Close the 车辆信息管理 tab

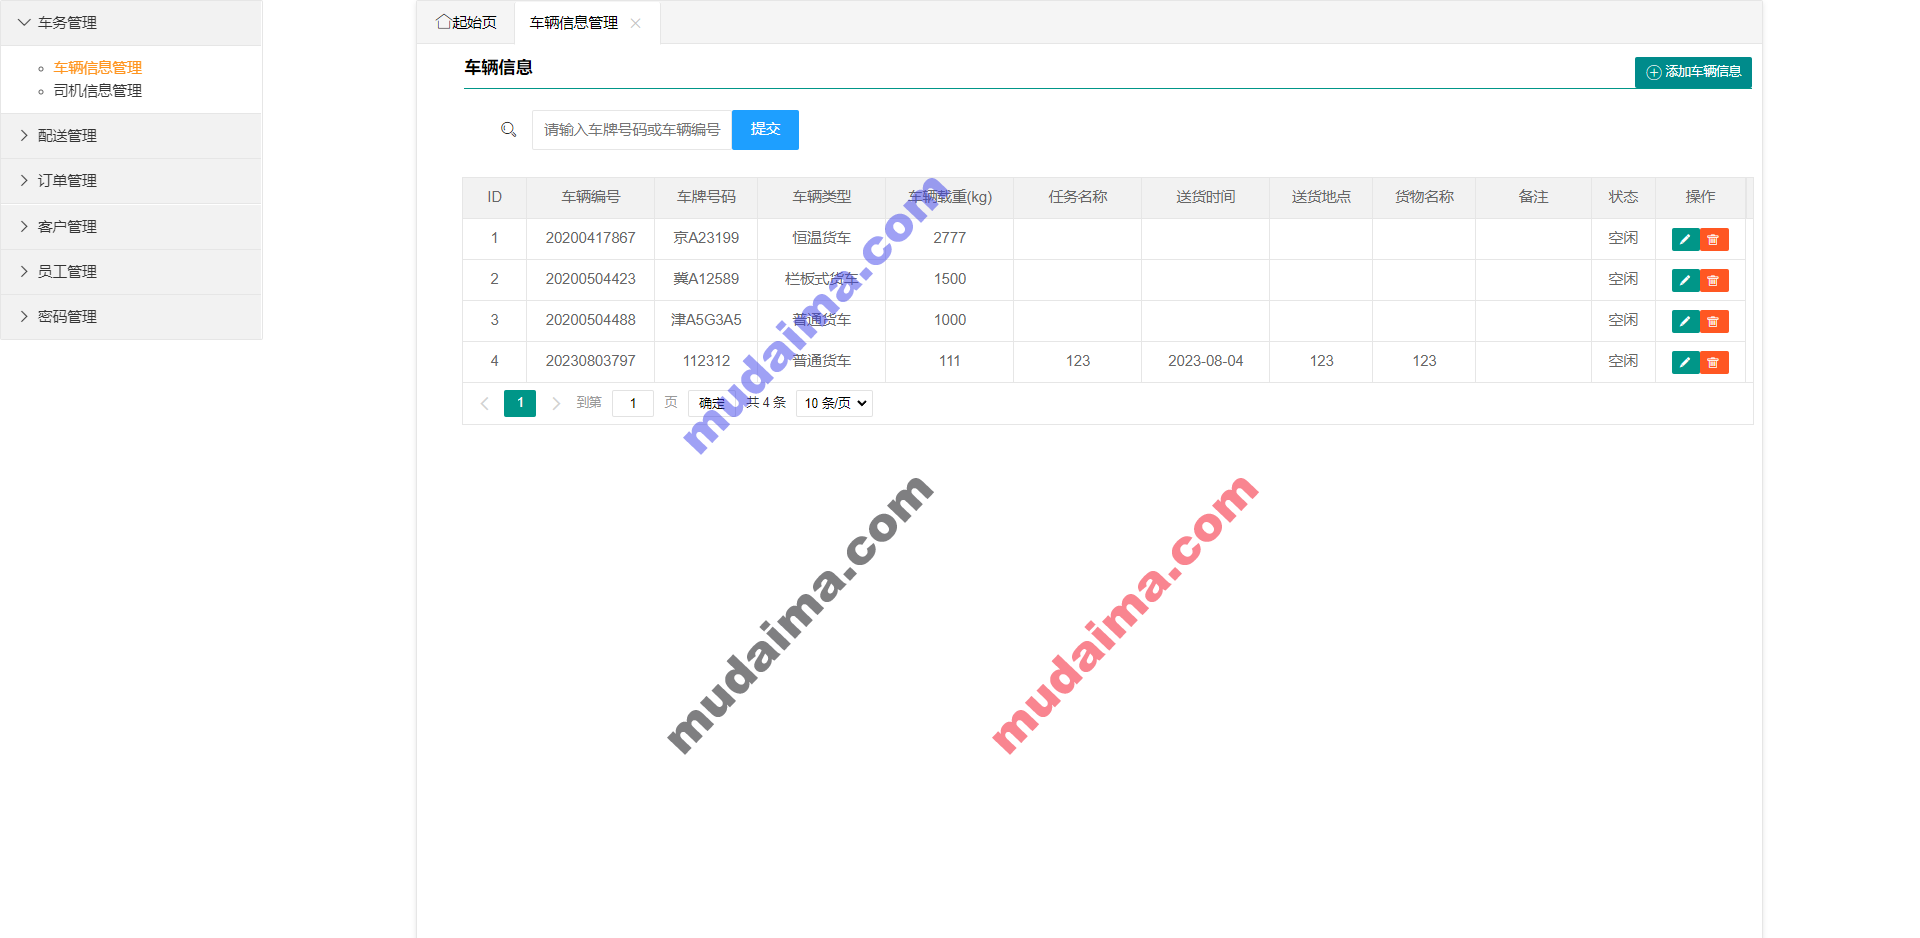click(635, 23)
